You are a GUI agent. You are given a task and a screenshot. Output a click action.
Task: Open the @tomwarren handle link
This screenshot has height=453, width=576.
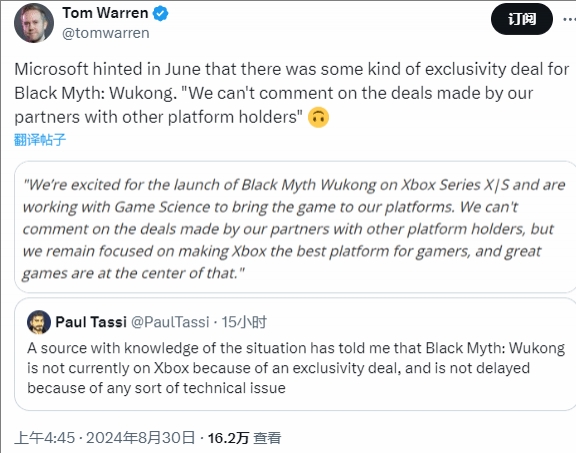tap(106, 33)
